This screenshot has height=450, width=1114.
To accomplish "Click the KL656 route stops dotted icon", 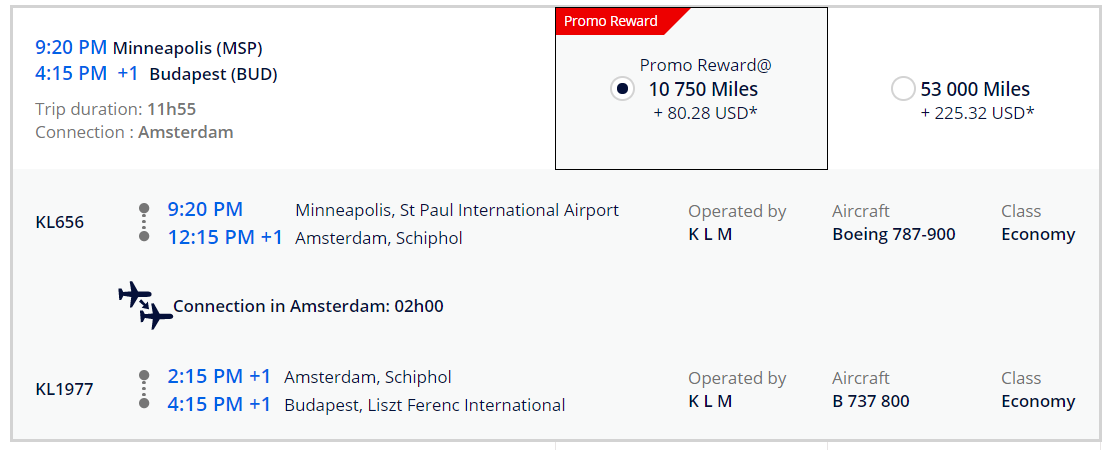I will coord(144,222).
